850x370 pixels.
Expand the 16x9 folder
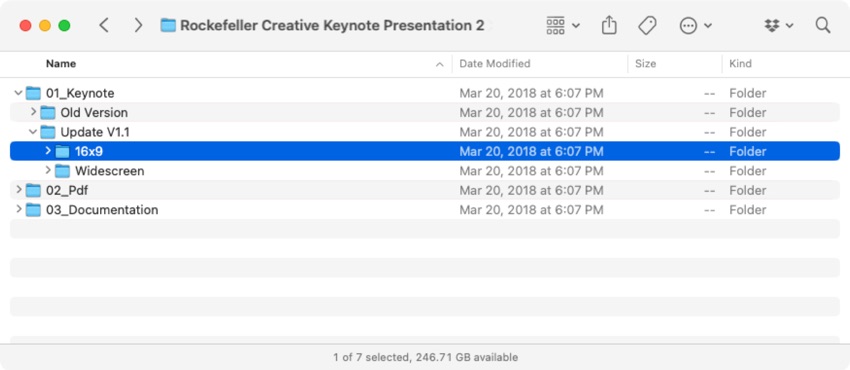click(x=48, y=151)
